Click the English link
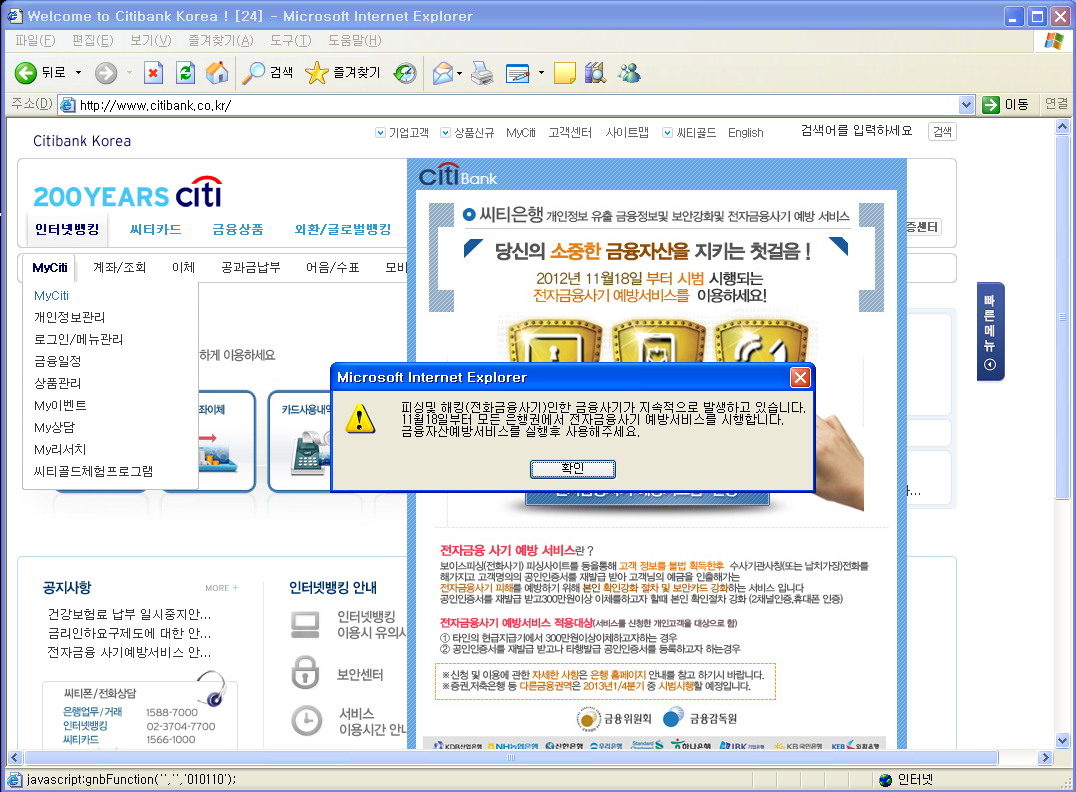Viewport: 1076px width, 792px height. click(745, 132)
